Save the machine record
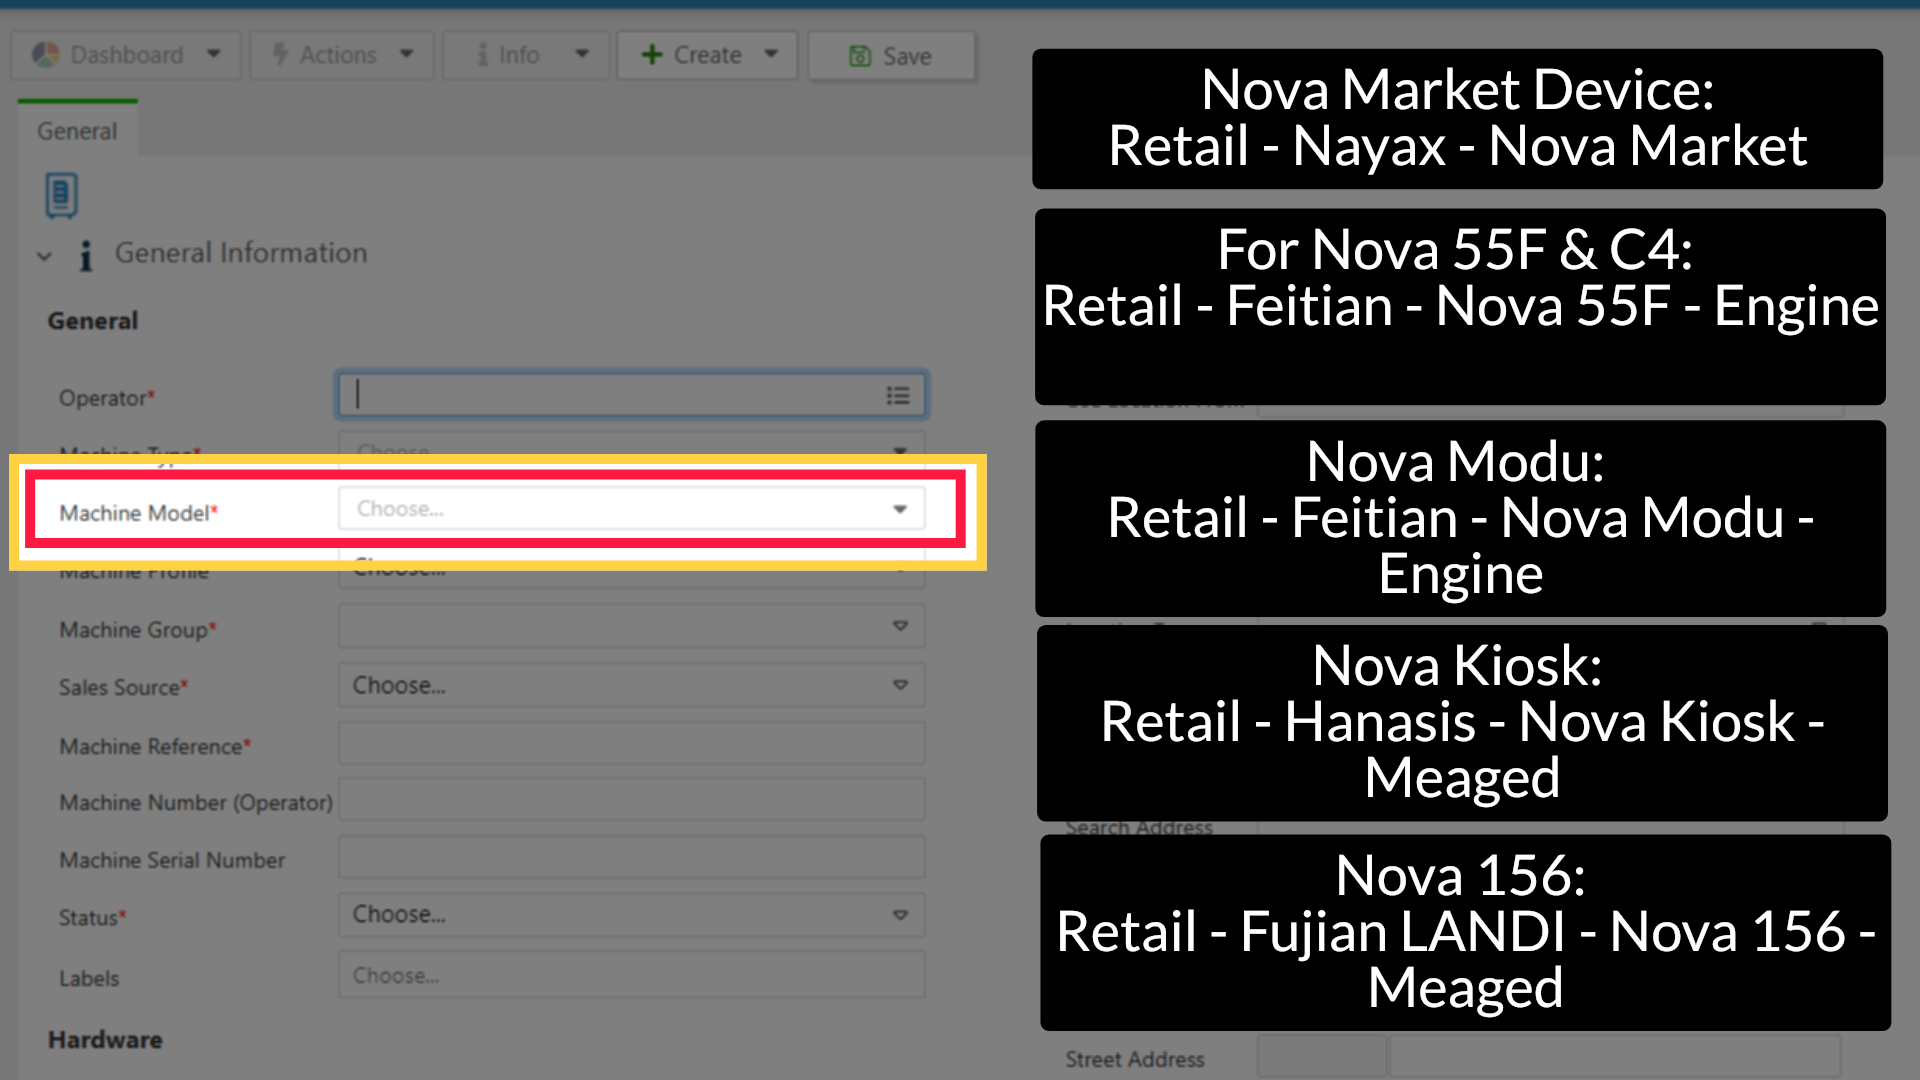Viewport: 1920px width, 1080px height. click(891, 56)
